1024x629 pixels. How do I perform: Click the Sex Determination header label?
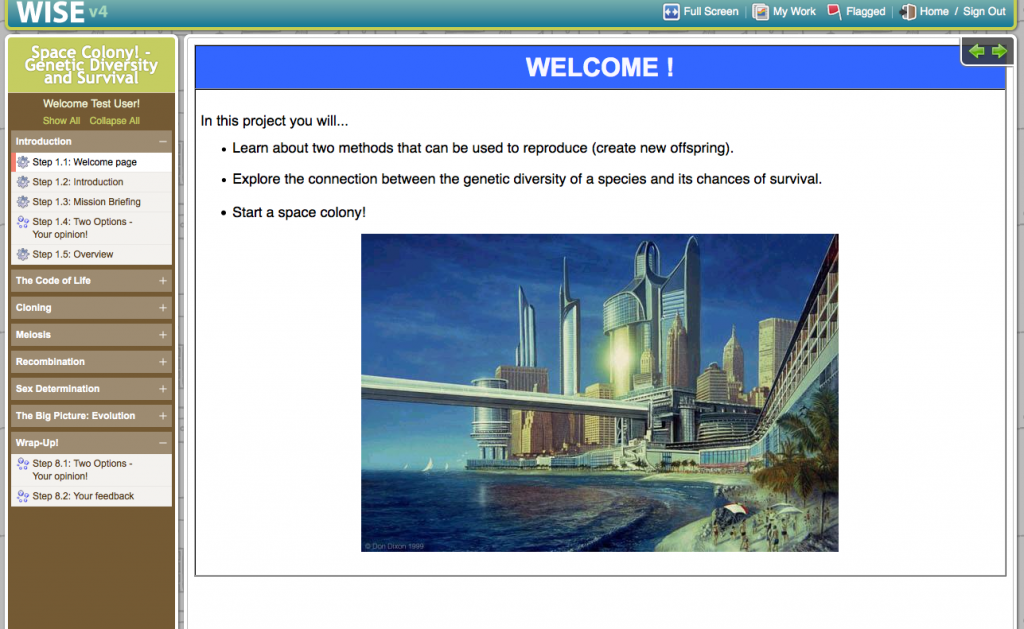pos(57,389)
